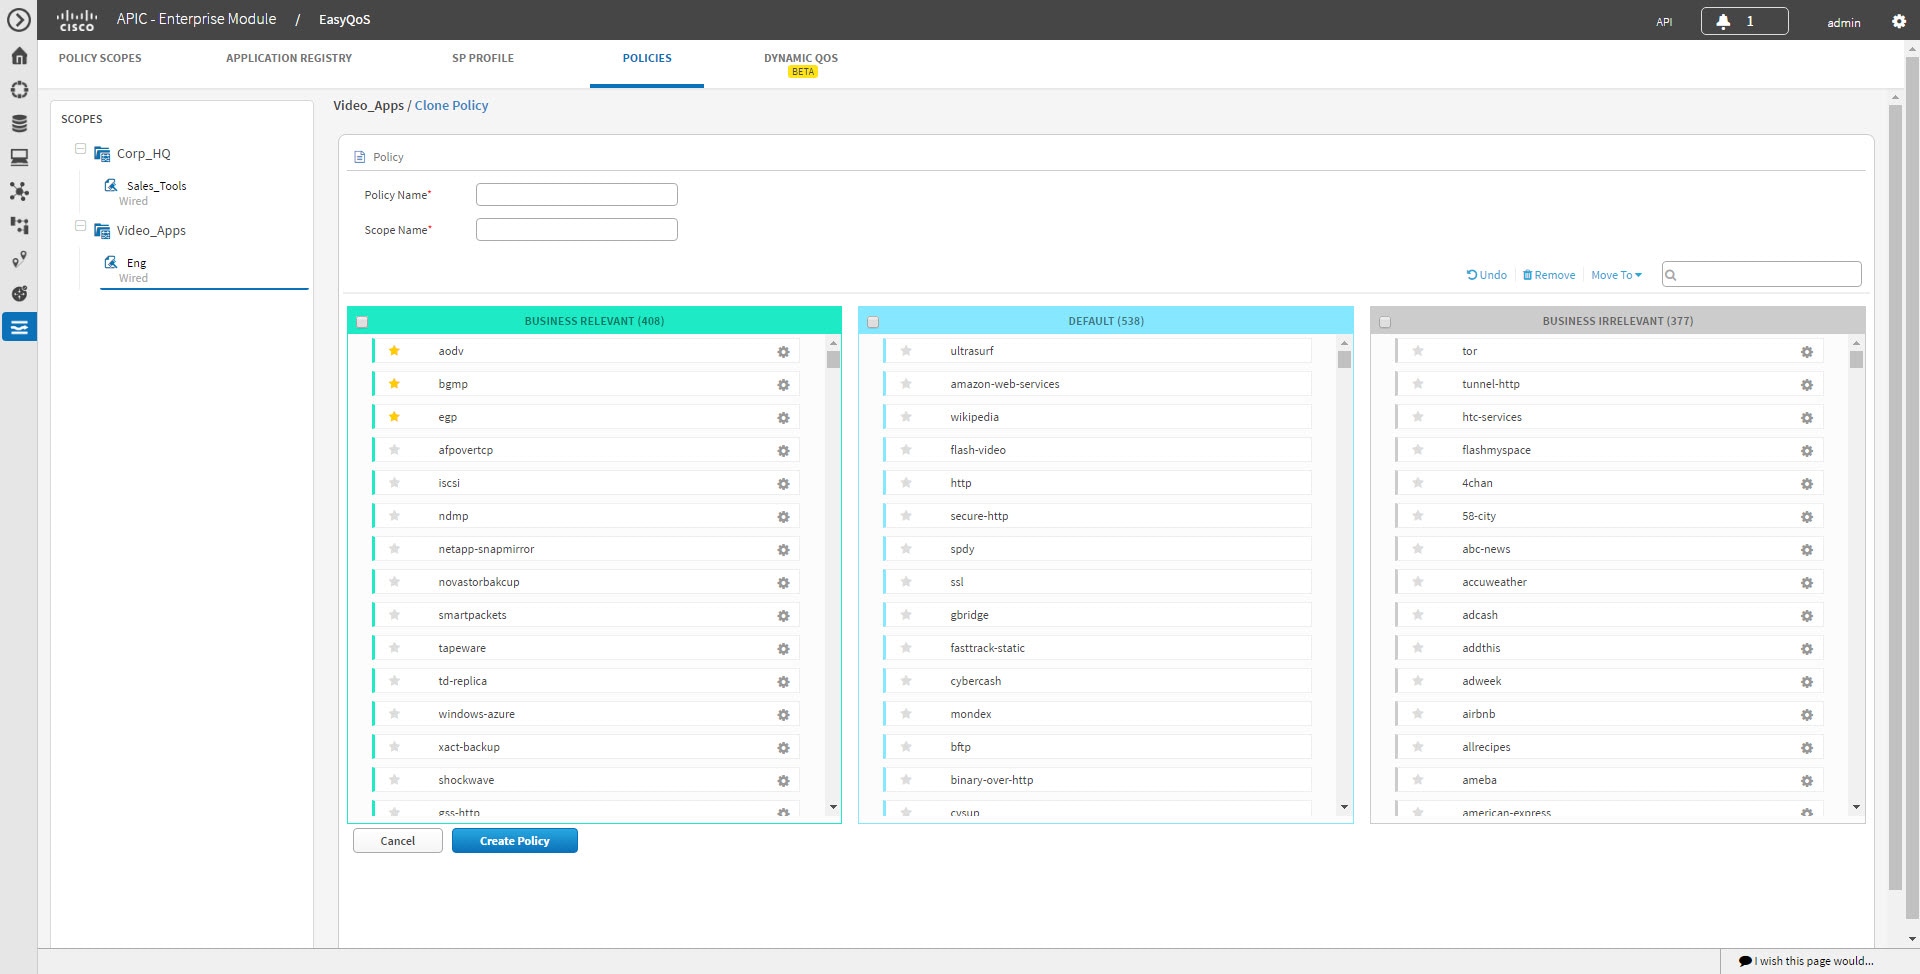The height and width of the screenshot is (974, 1920).
Task: Click the Remove link
Action: [1549, 275]
